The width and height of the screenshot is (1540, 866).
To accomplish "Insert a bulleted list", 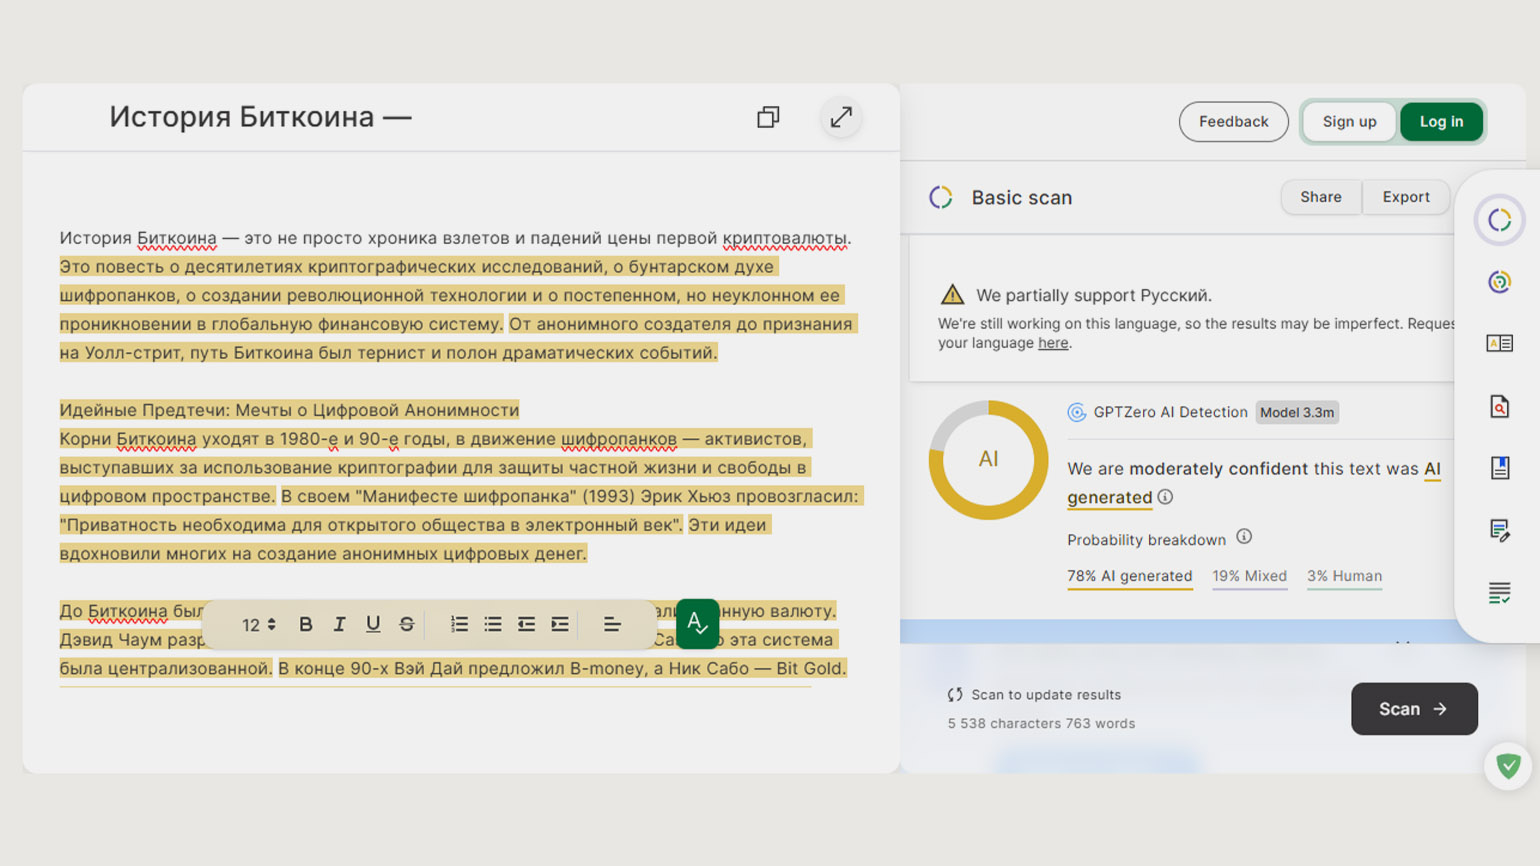I will (493, 624).
